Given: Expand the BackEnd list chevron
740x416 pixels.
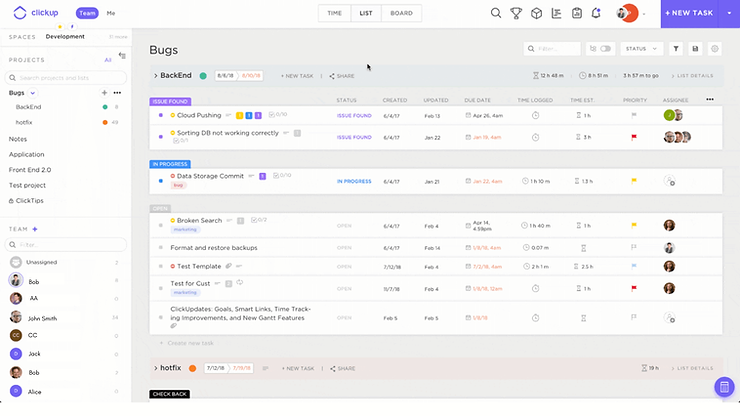Looking at the screenshot, I should 155,76.
